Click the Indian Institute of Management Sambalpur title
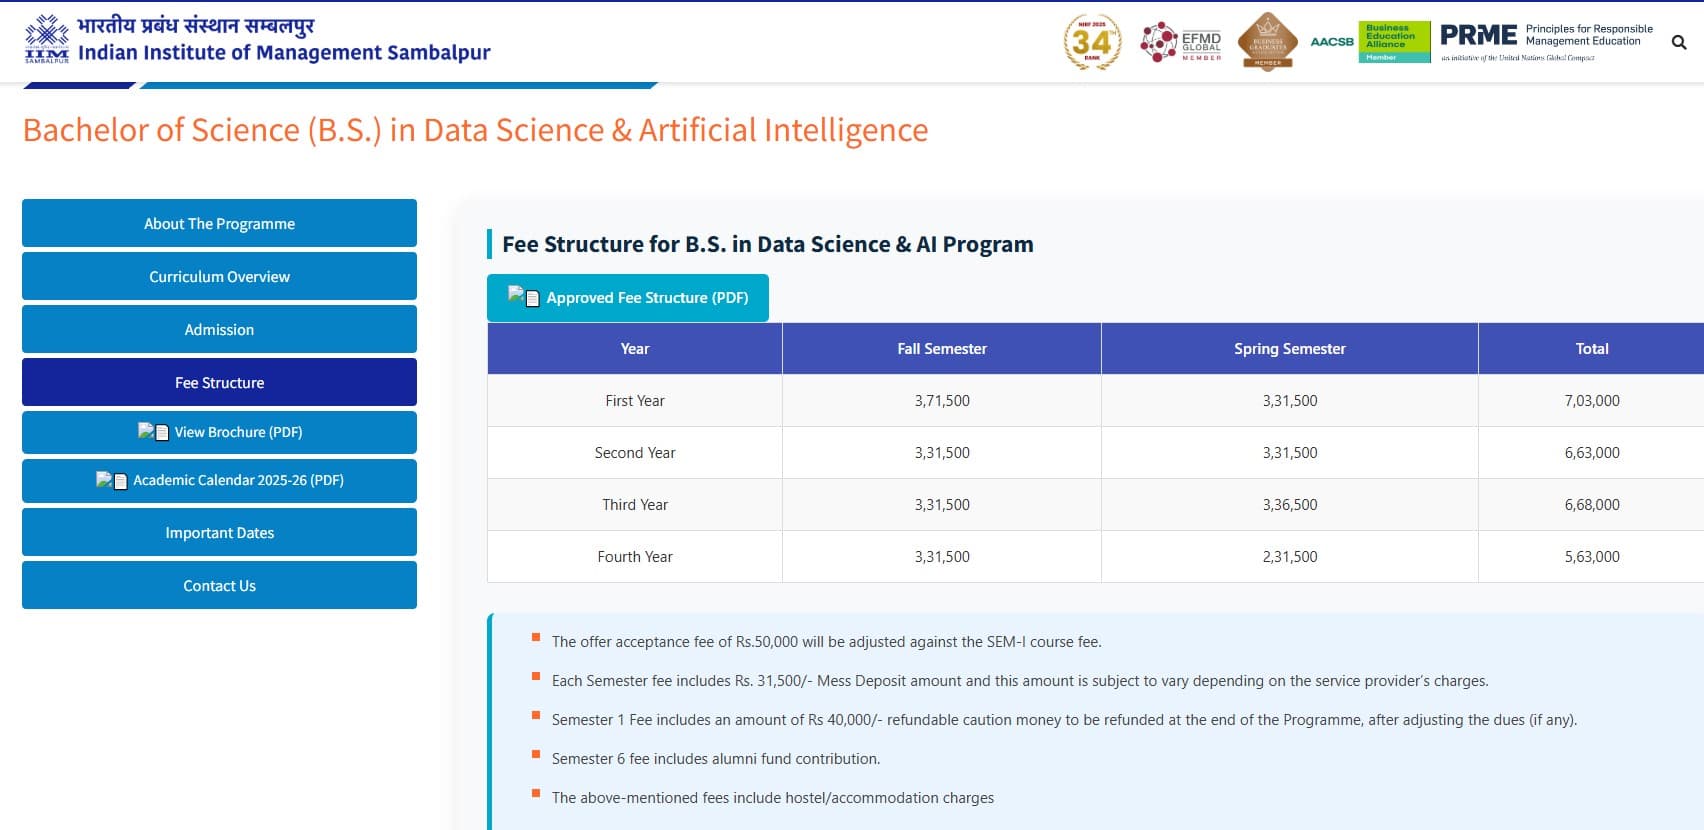This screenshot has width=1704, height=830. 284,52
